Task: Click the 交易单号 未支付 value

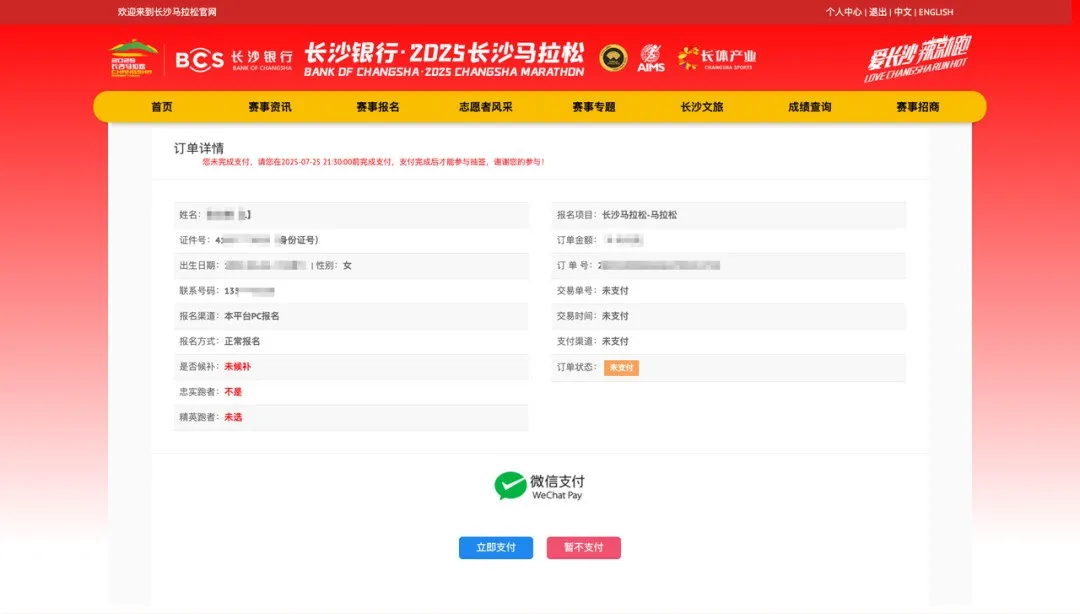Action: click(615, 291)
